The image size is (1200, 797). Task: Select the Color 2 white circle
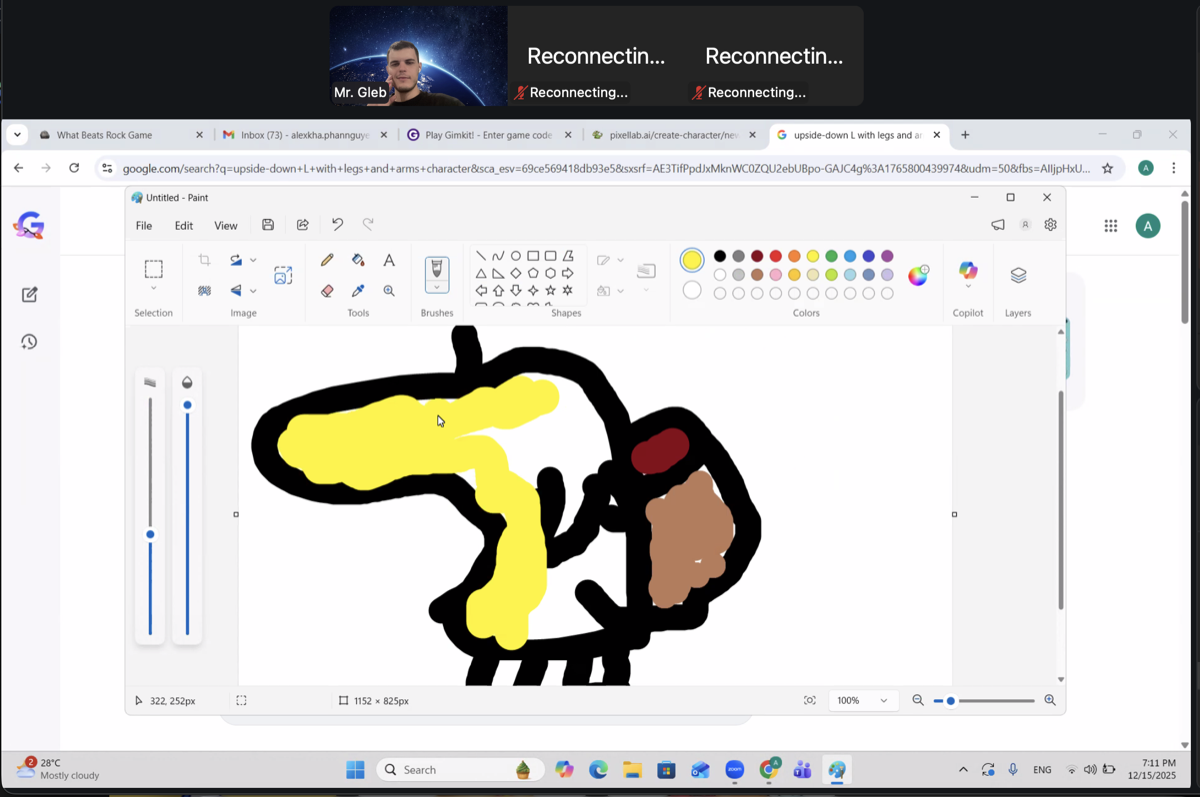click(x=692, y=291)
